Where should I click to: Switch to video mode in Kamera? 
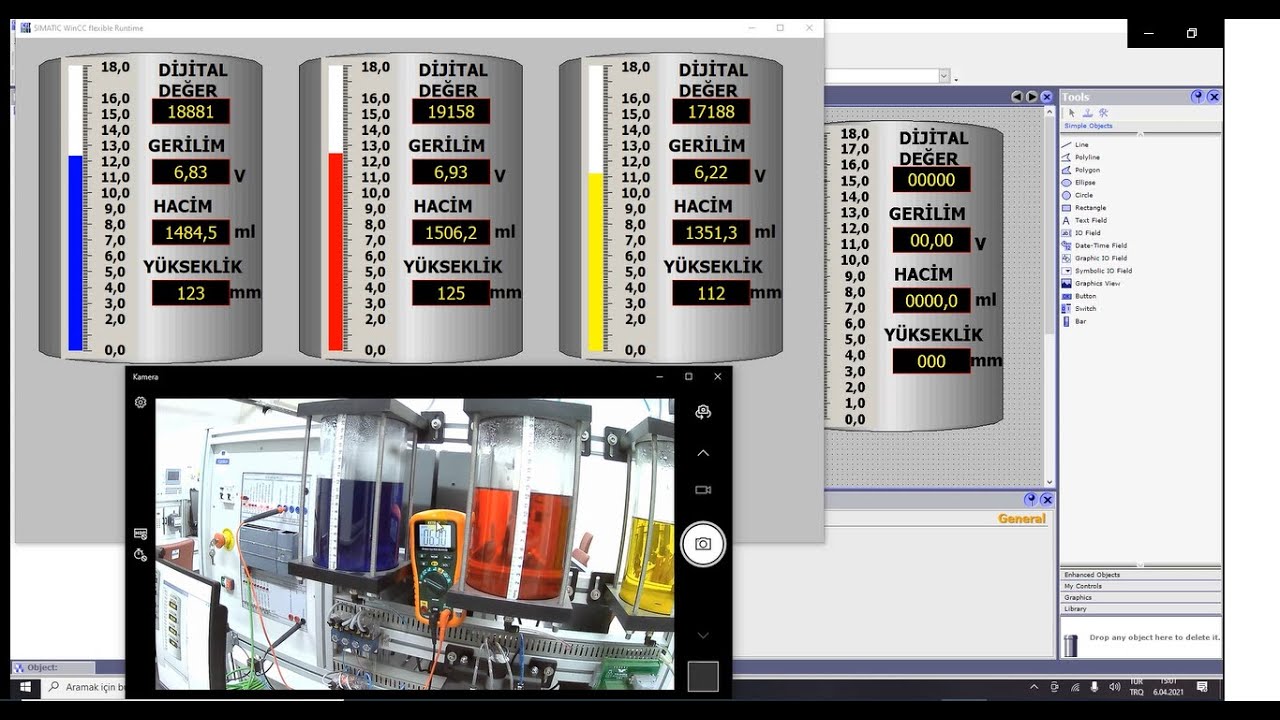click(703, 490)
